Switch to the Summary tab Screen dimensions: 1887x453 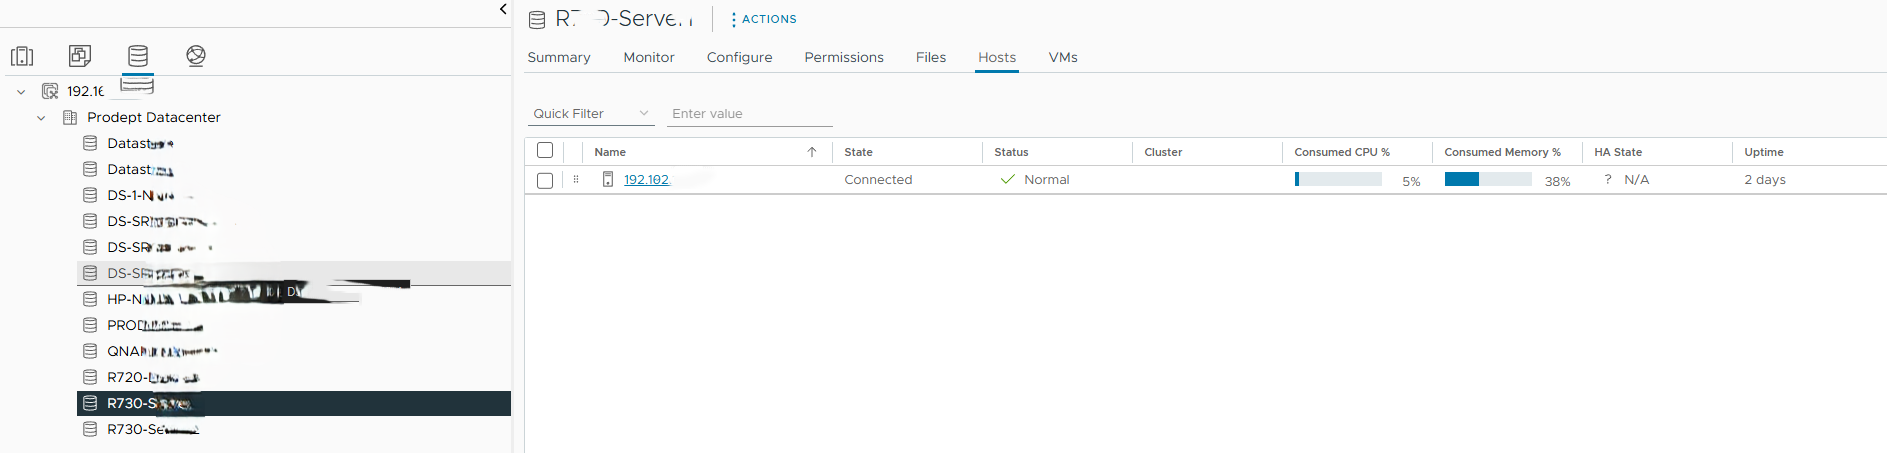coord(558,58)
